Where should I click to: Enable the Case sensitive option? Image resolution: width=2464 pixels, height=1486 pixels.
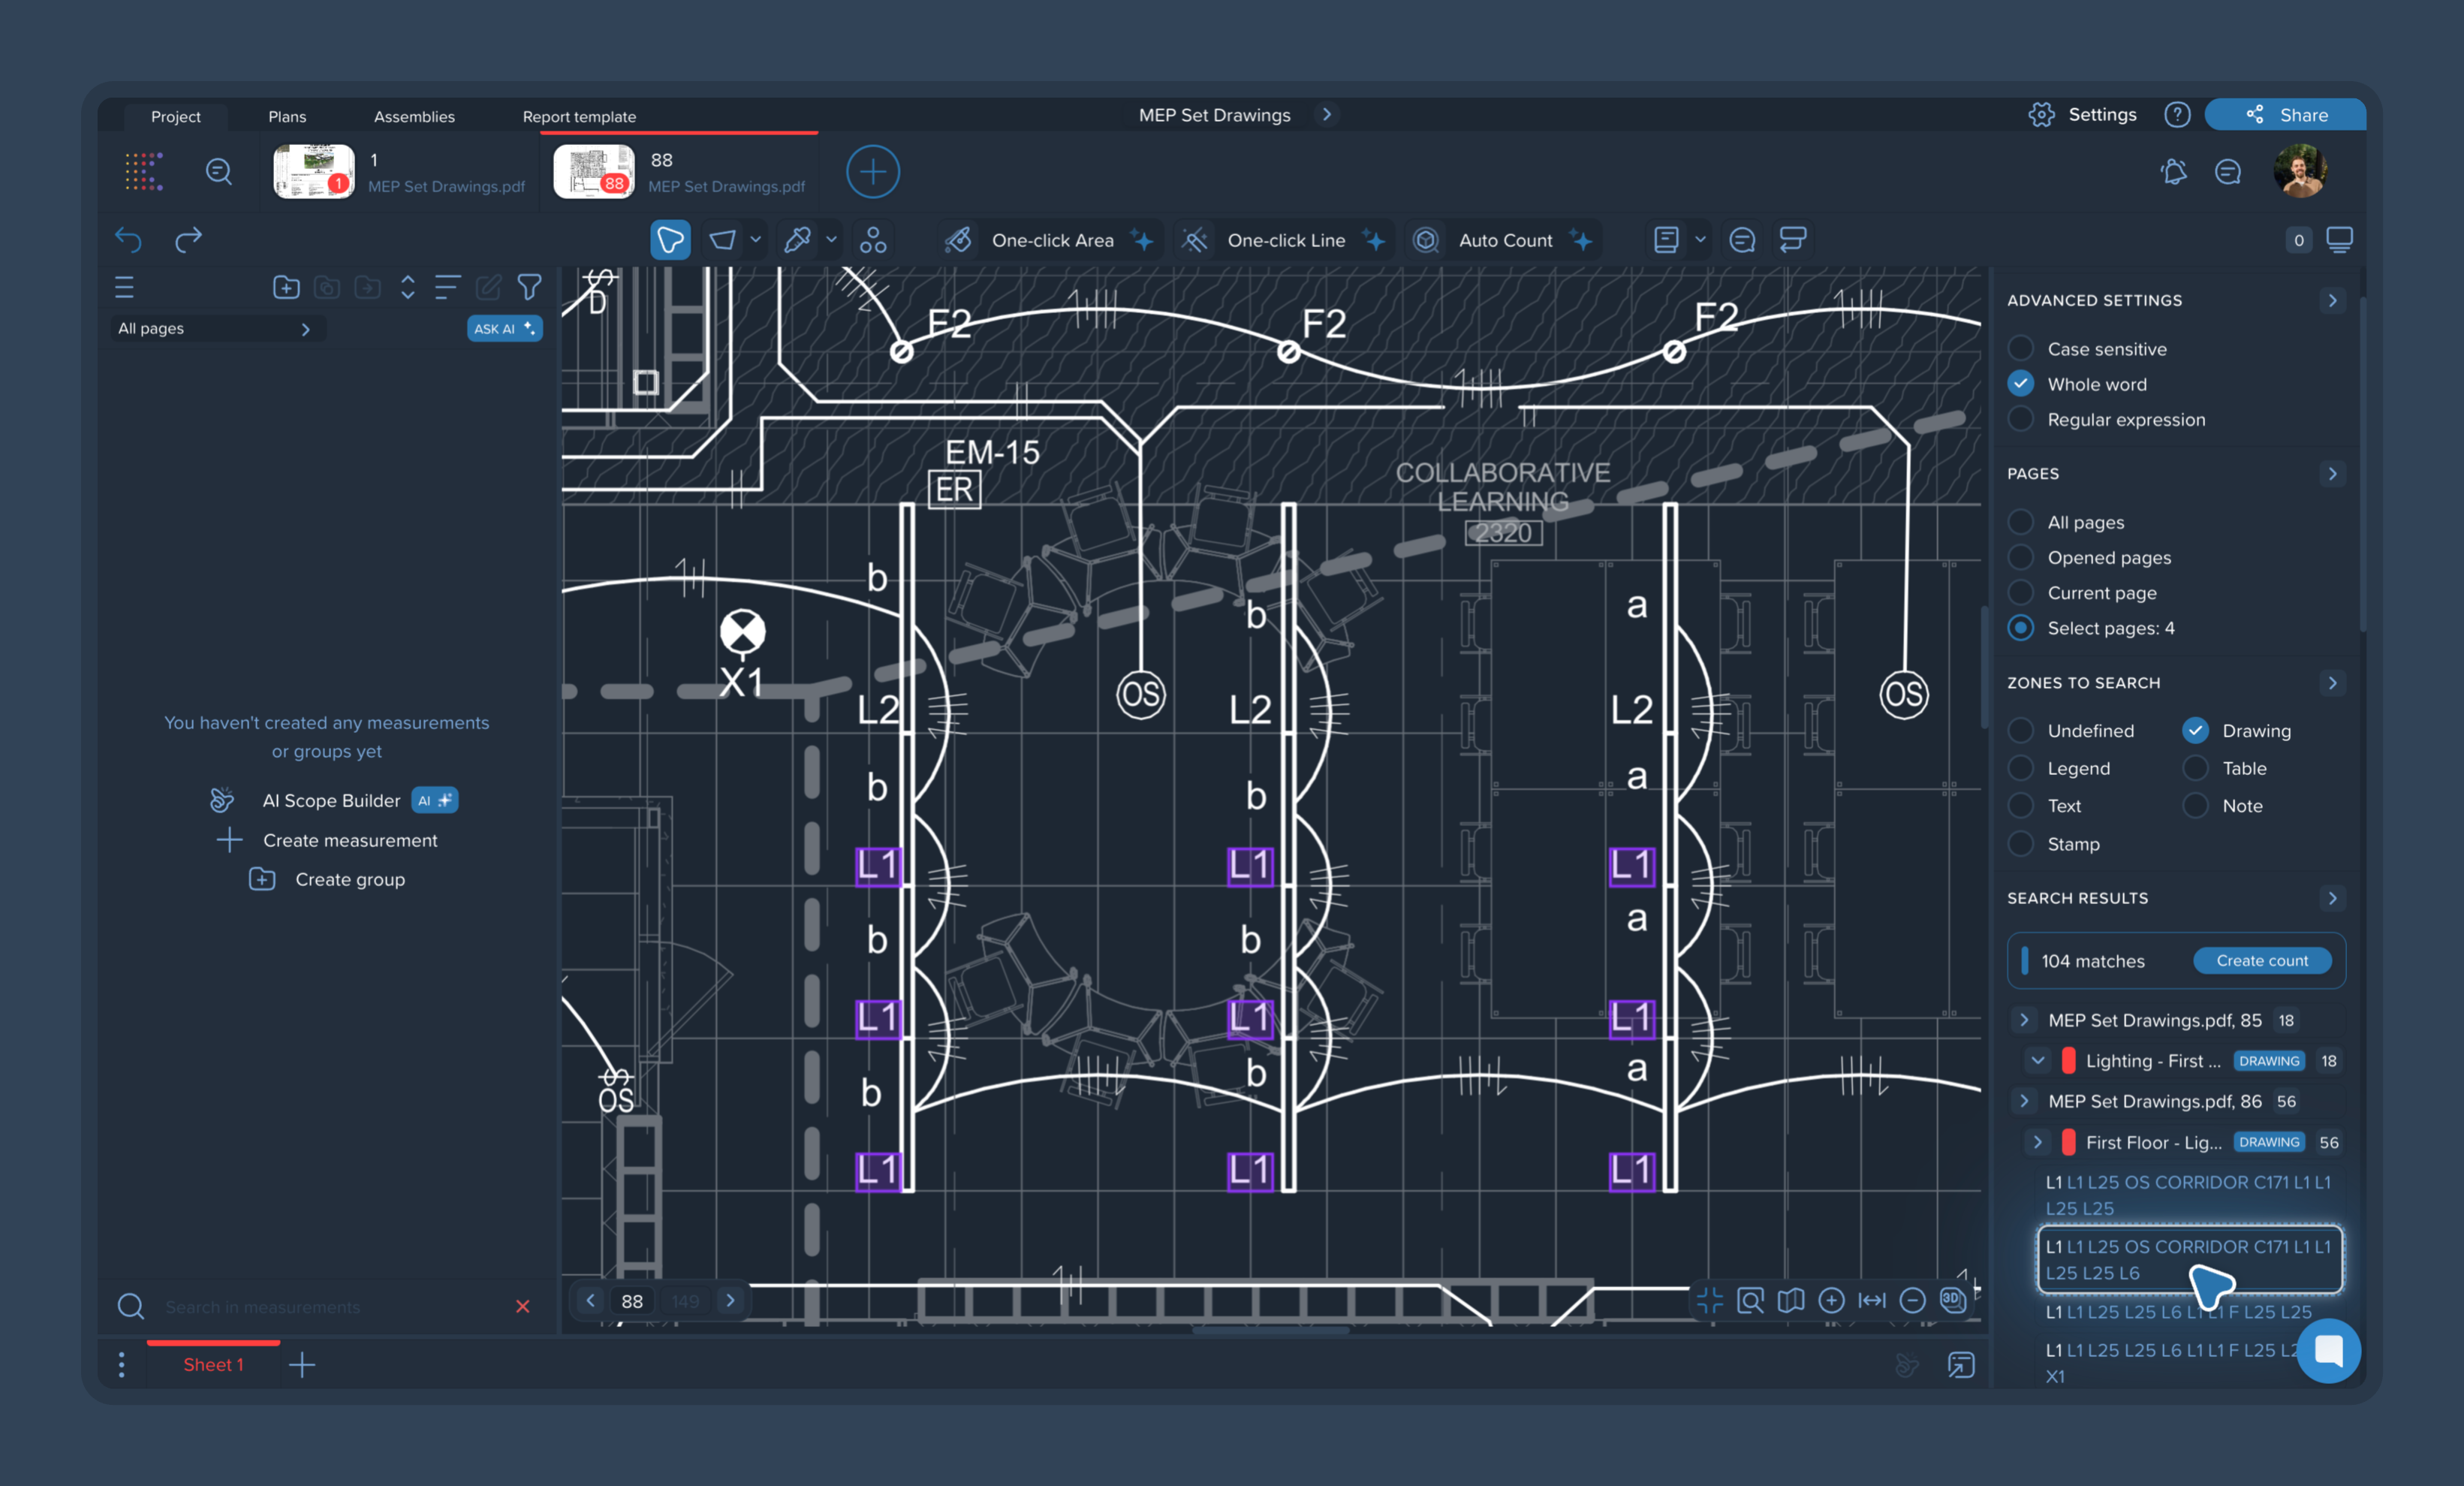click(x=2021, y=348)
